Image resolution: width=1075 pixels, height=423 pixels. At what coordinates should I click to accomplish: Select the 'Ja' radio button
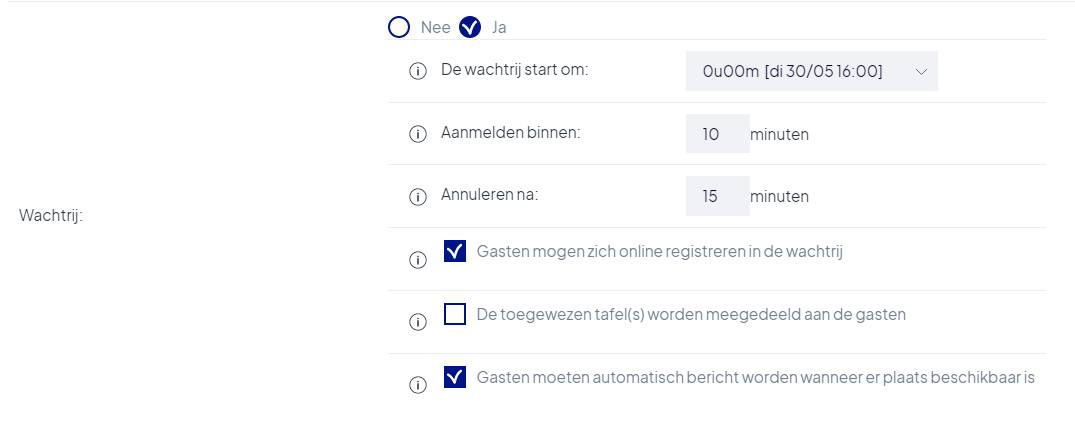[470, 27]
